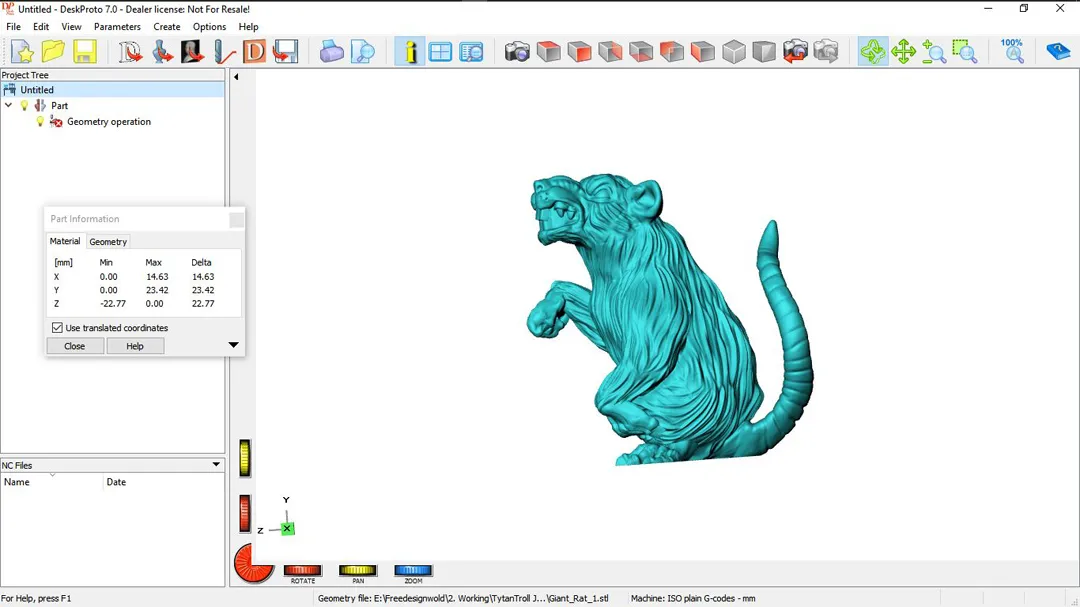Click the yellow vertical thumbwheel
Image resolution: width=1080 pixels, height=607 pixels.
point(245,458)
